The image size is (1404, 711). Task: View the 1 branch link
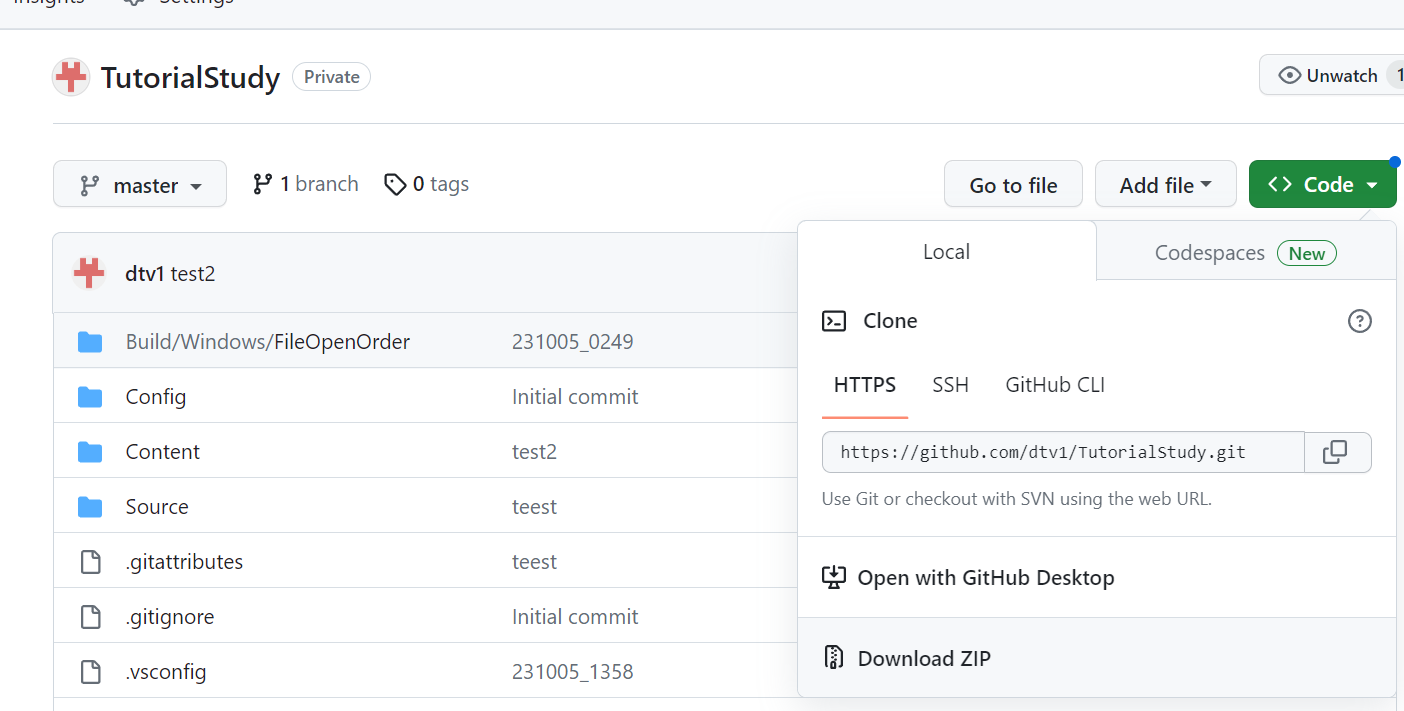coord(306,184)
